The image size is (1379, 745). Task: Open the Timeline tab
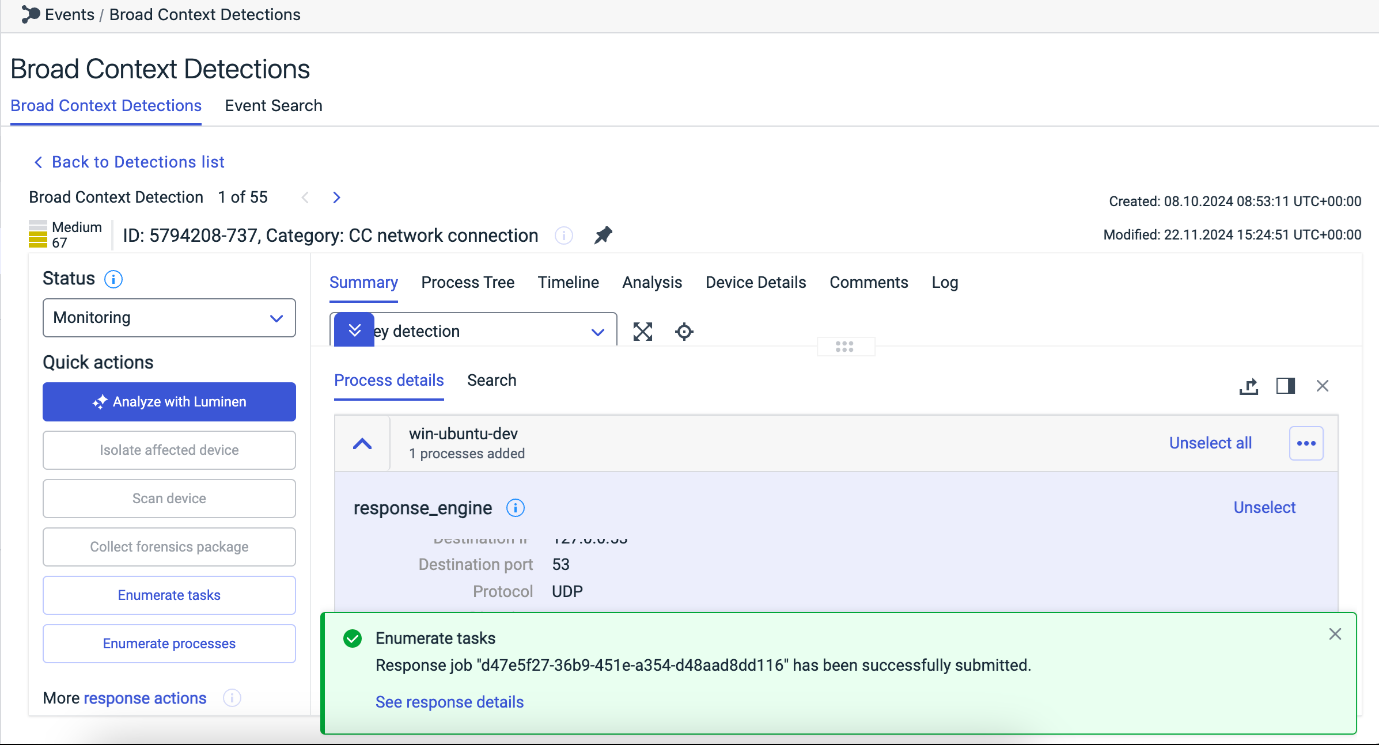coord(568,283)
